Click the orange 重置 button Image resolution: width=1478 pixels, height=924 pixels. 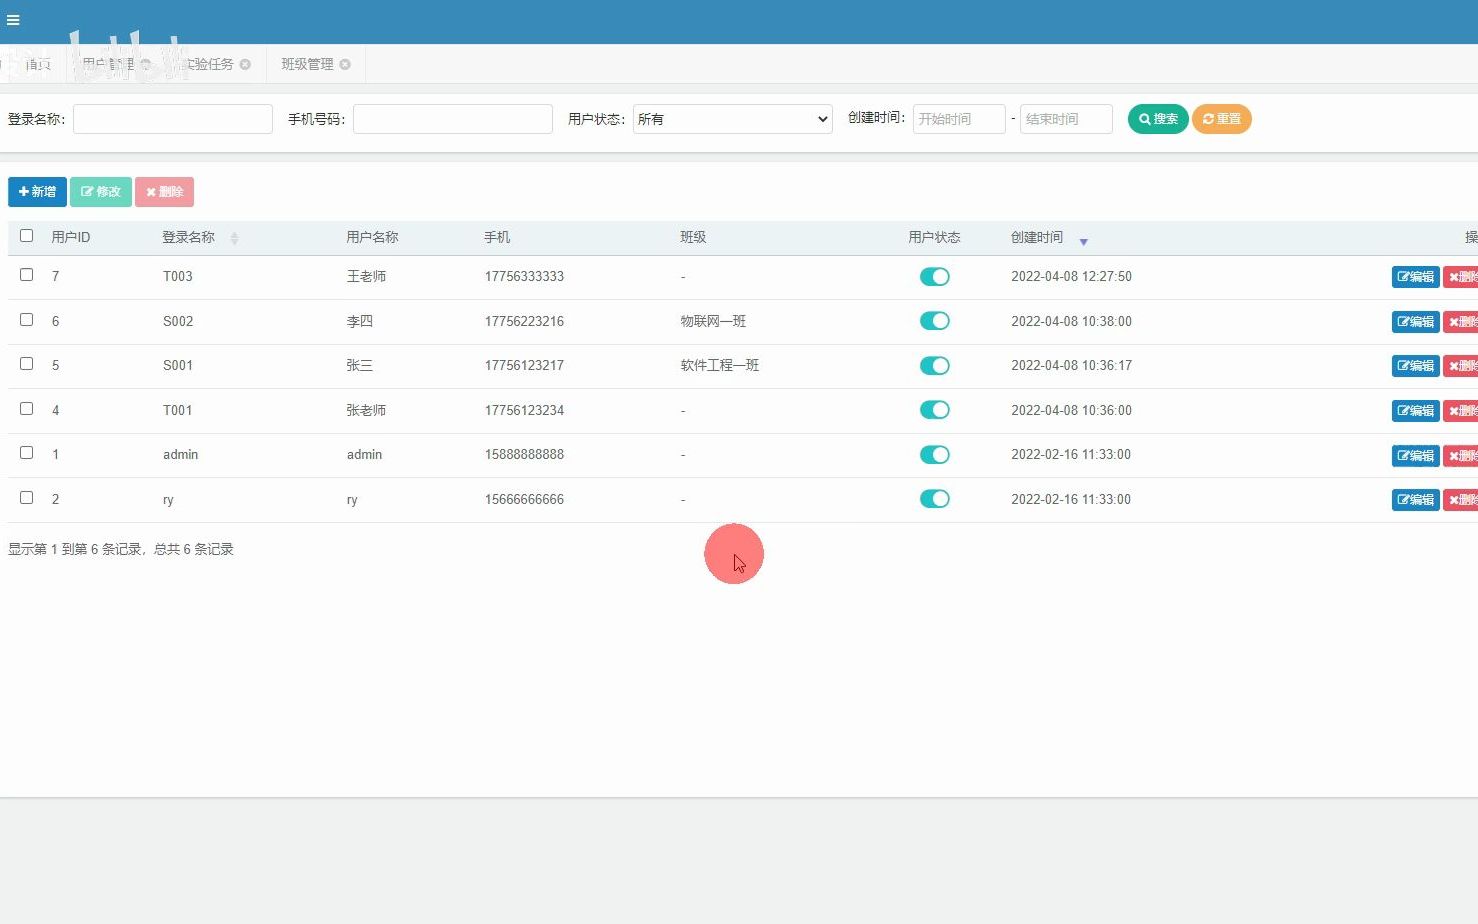click(x=1222, y=119)
